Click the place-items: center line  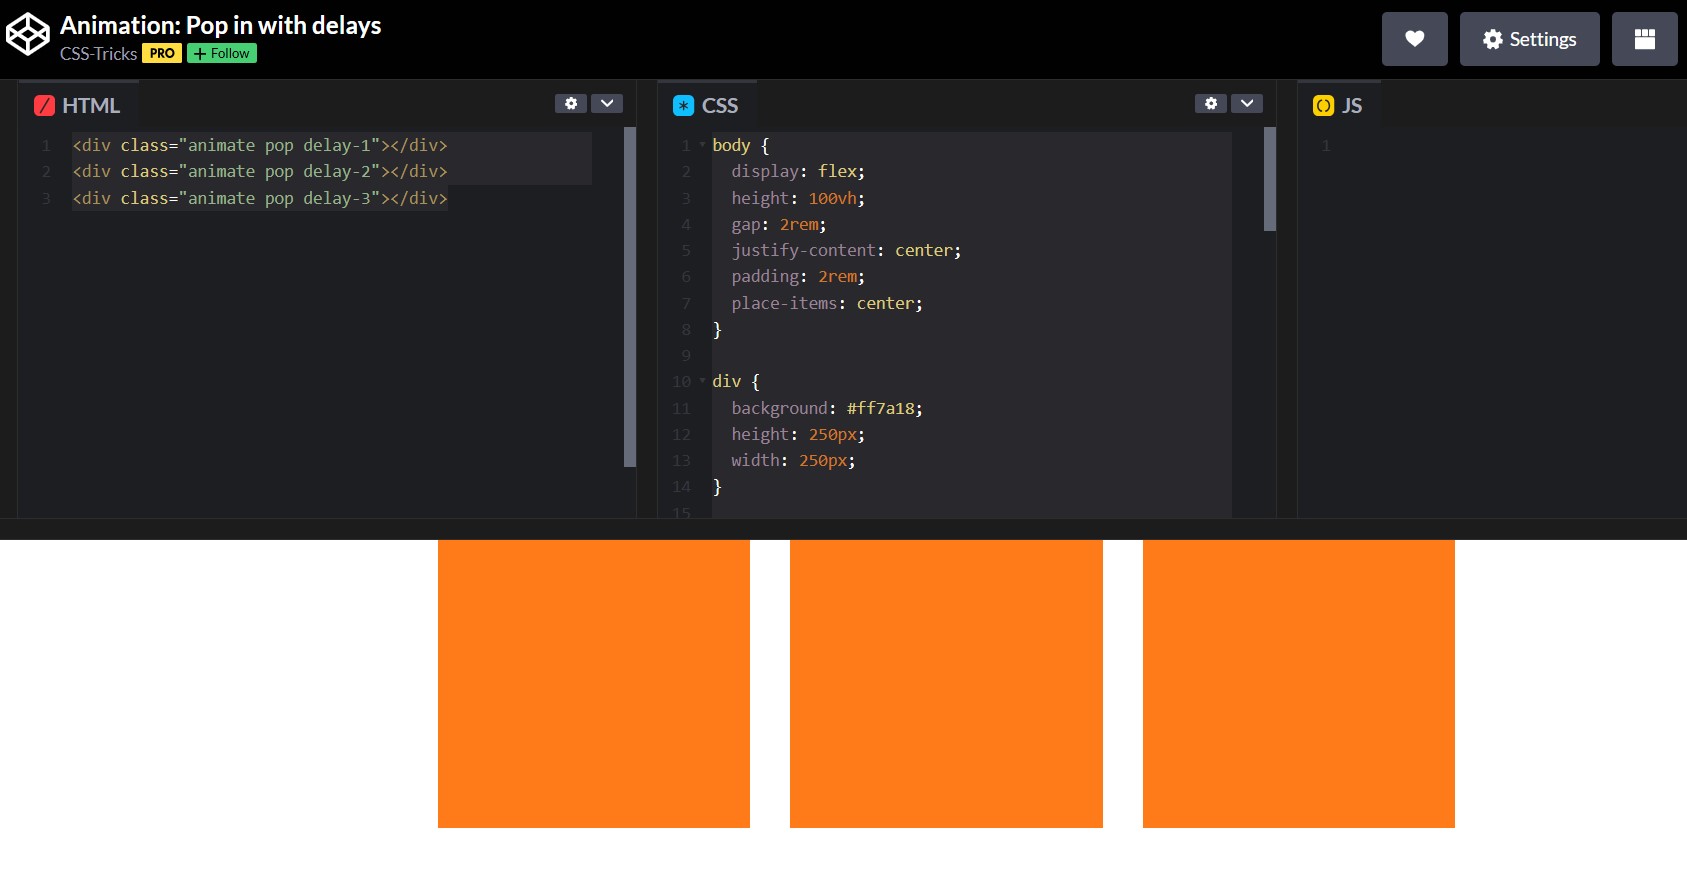tap(827, 303)
